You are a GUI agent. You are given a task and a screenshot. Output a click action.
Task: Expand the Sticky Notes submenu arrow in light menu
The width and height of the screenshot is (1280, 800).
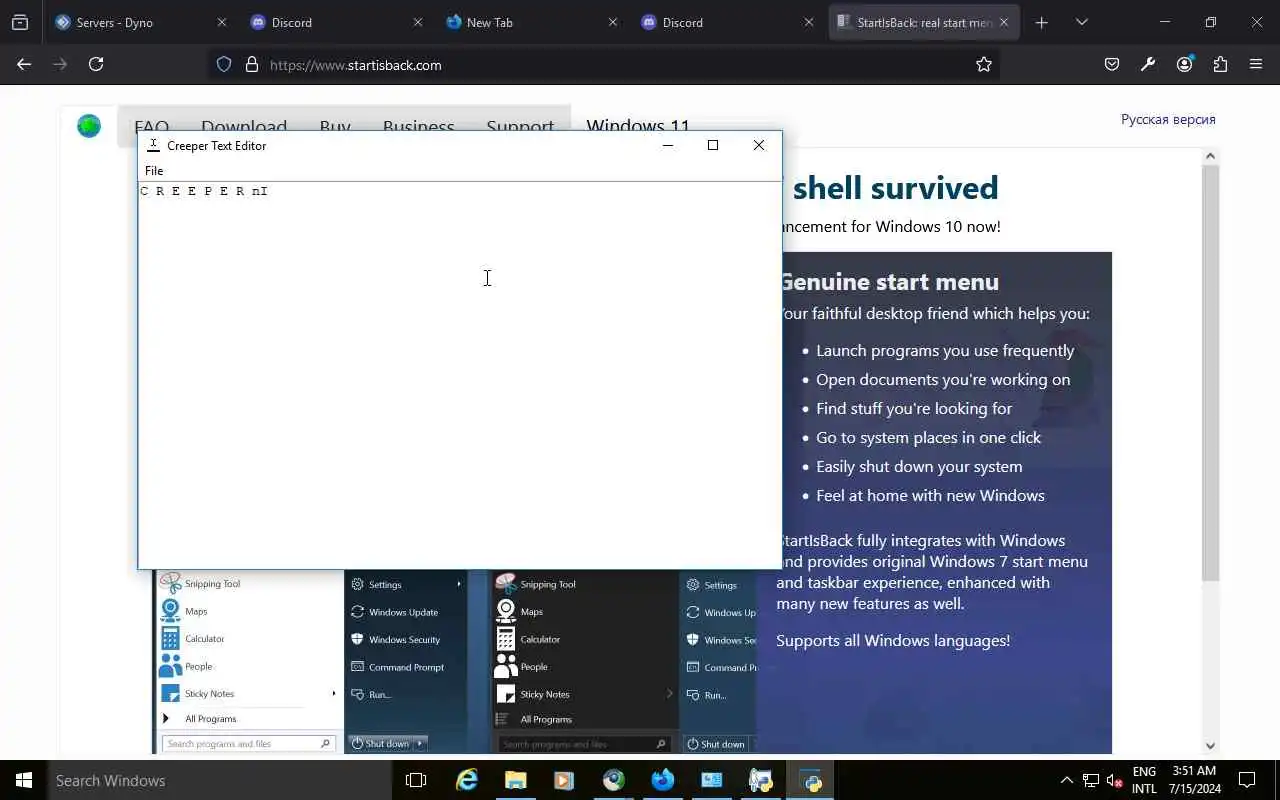(x=334, y=693)
